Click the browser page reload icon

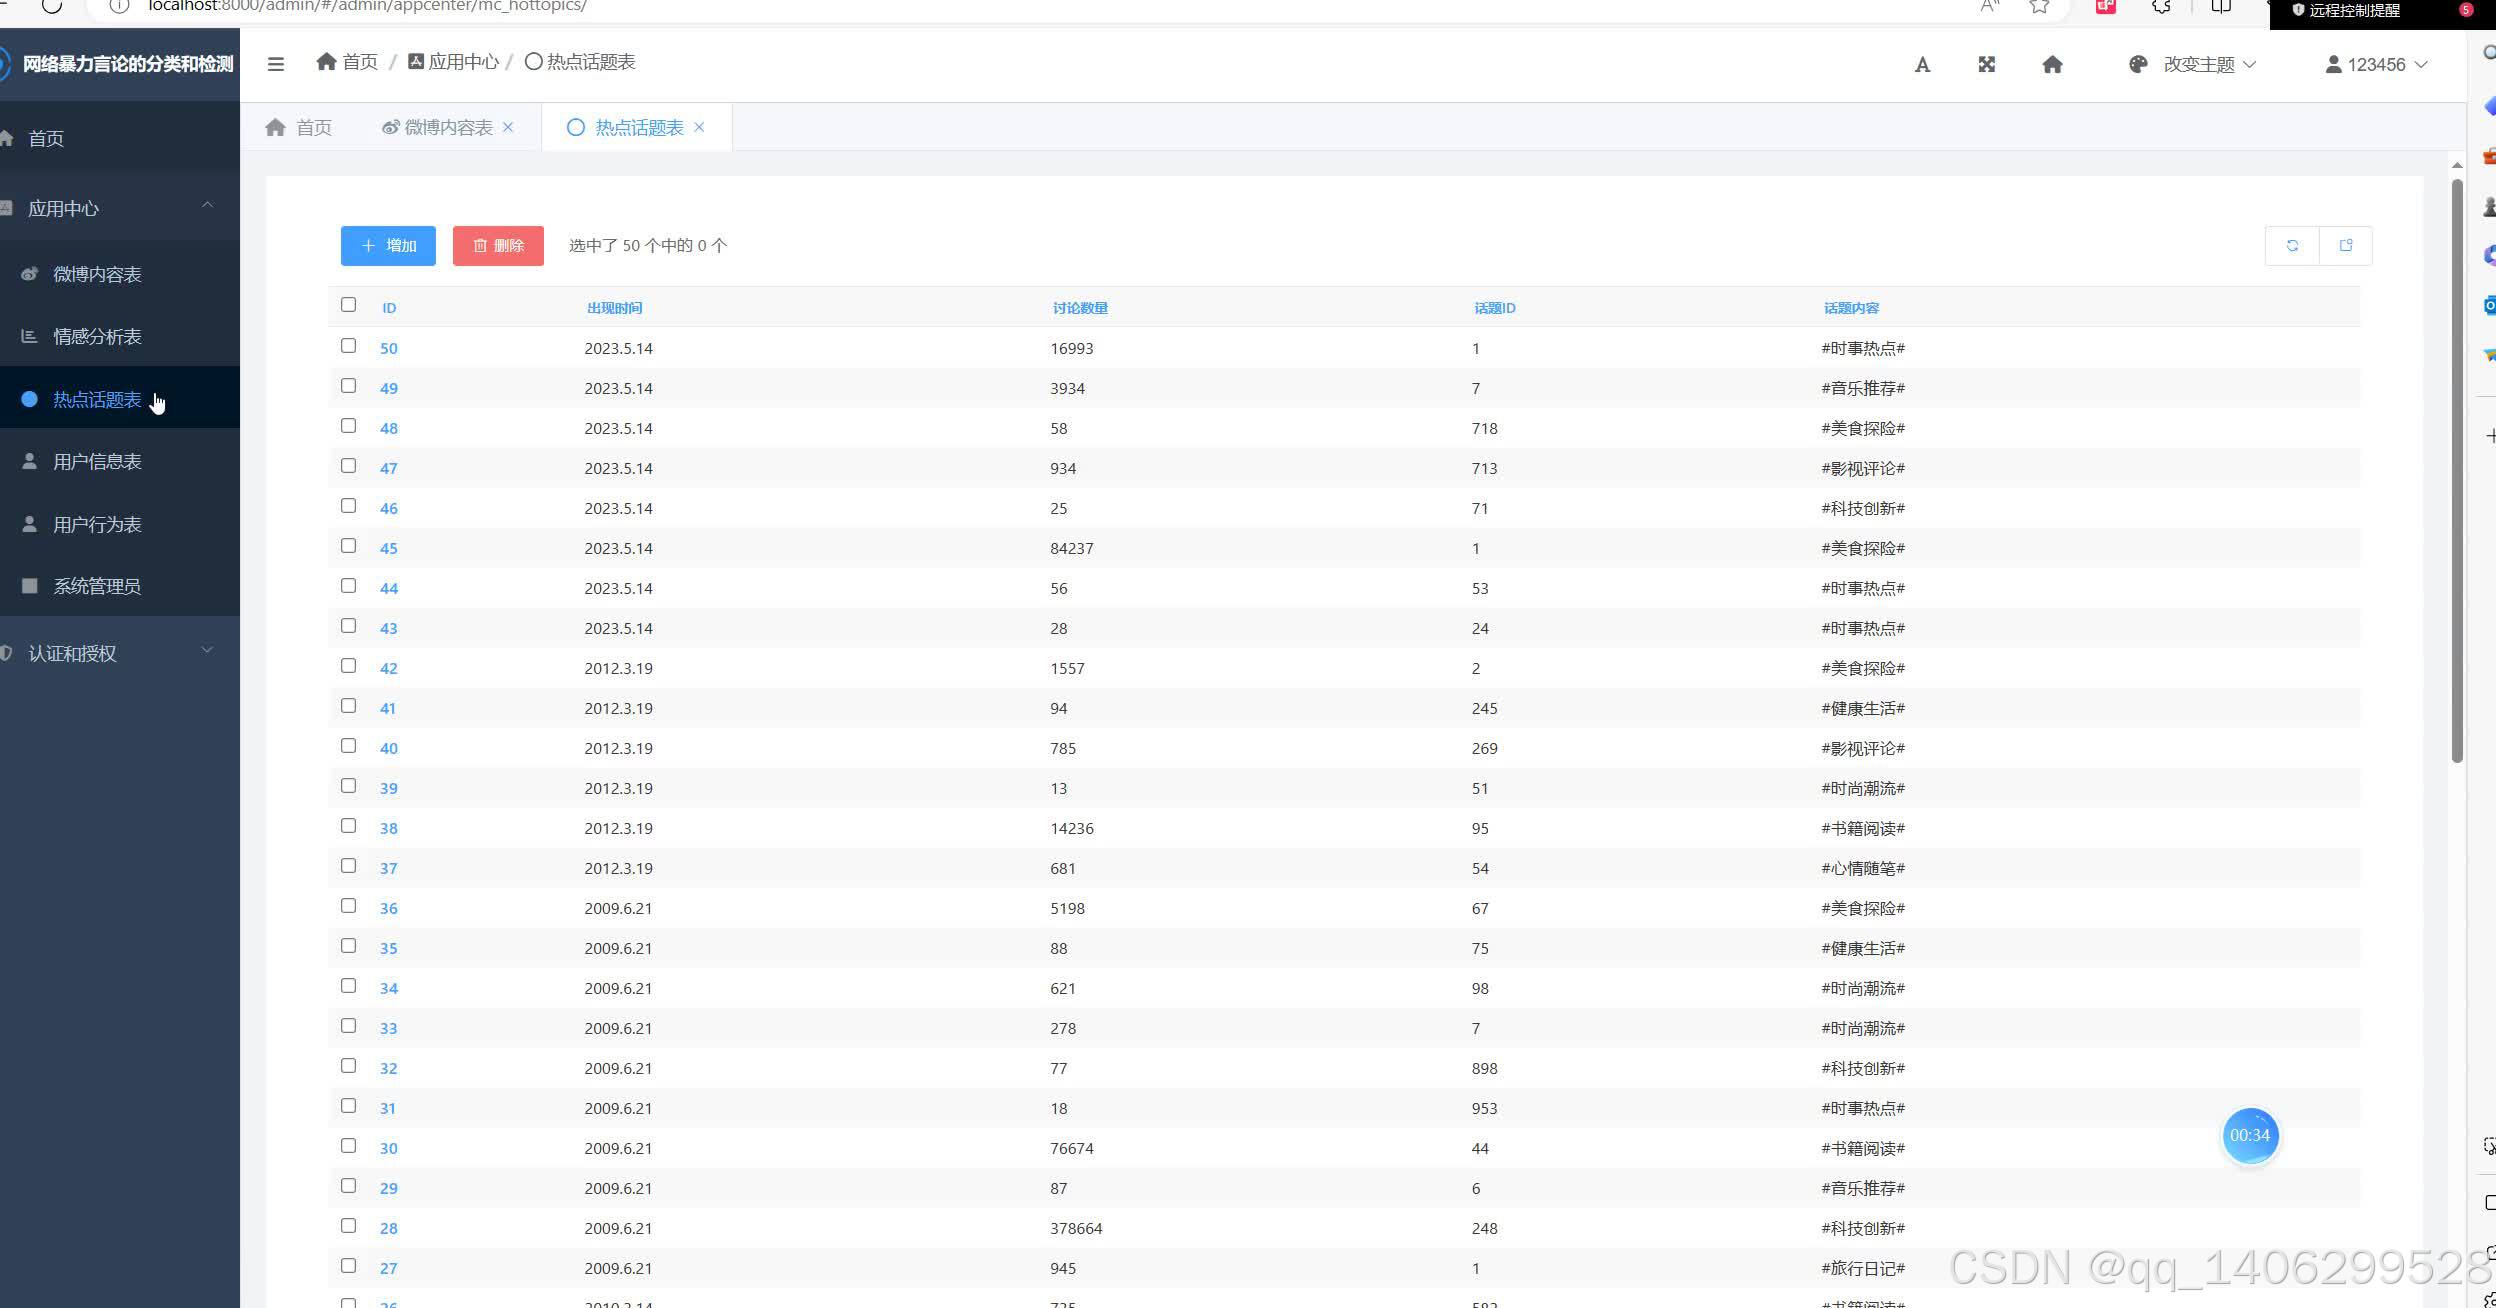[x=52, y=6]
